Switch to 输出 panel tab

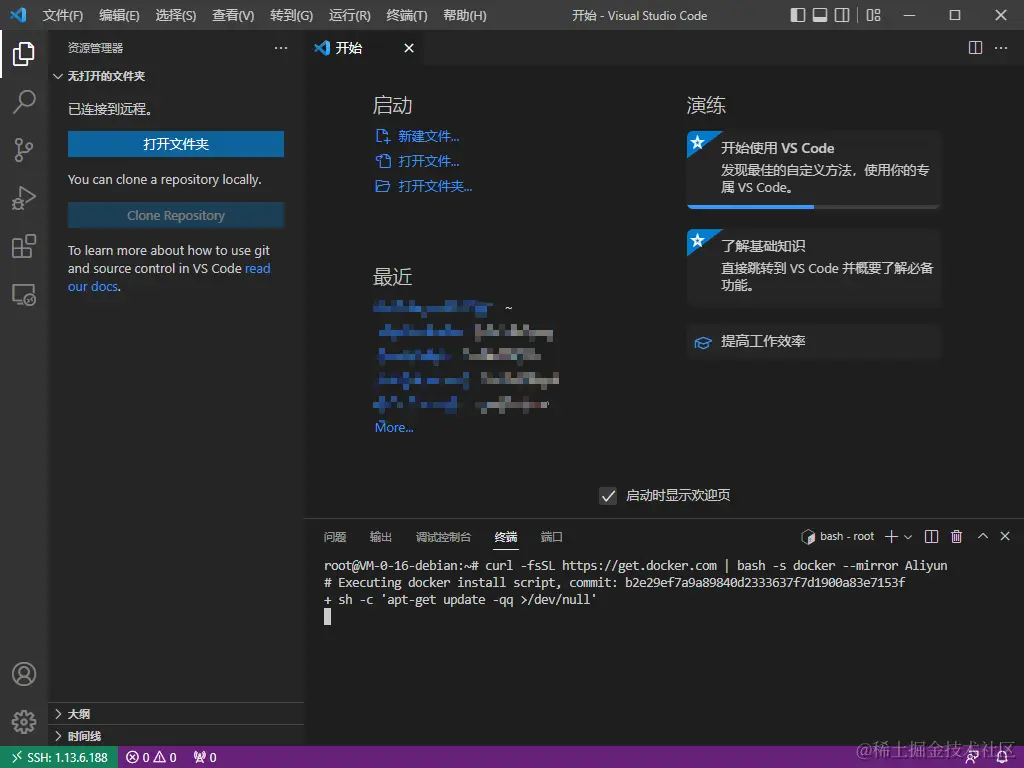pos(381,537)
